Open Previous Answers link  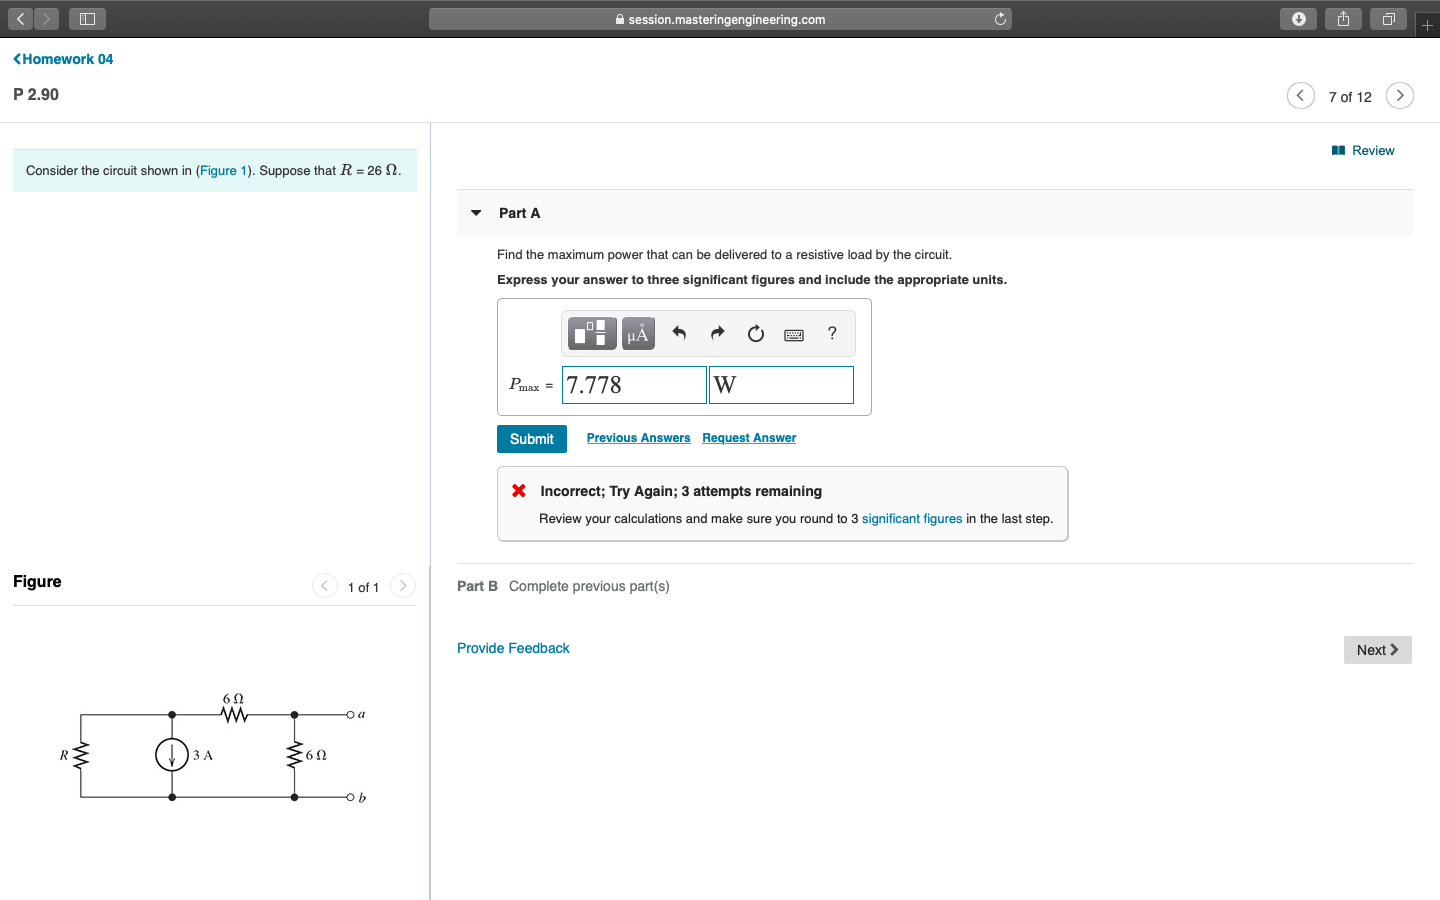pyautogui.click(x=637, y=437)
